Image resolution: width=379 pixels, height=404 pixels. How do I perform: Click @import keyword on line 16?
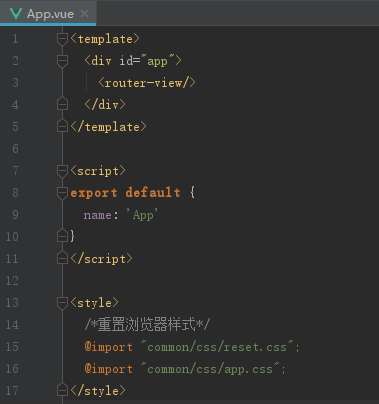(x=108, y=369)
